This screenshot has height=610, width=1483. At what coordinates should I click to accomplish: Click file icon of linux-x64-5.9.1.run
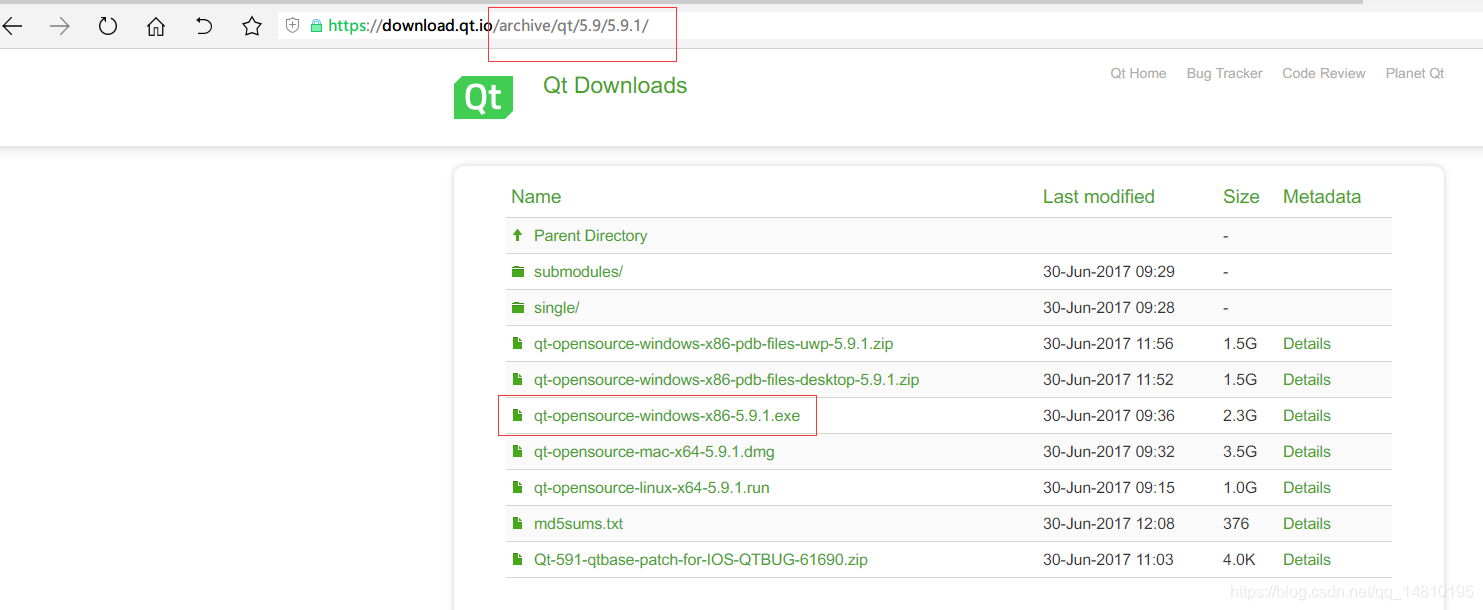(517, 488)
